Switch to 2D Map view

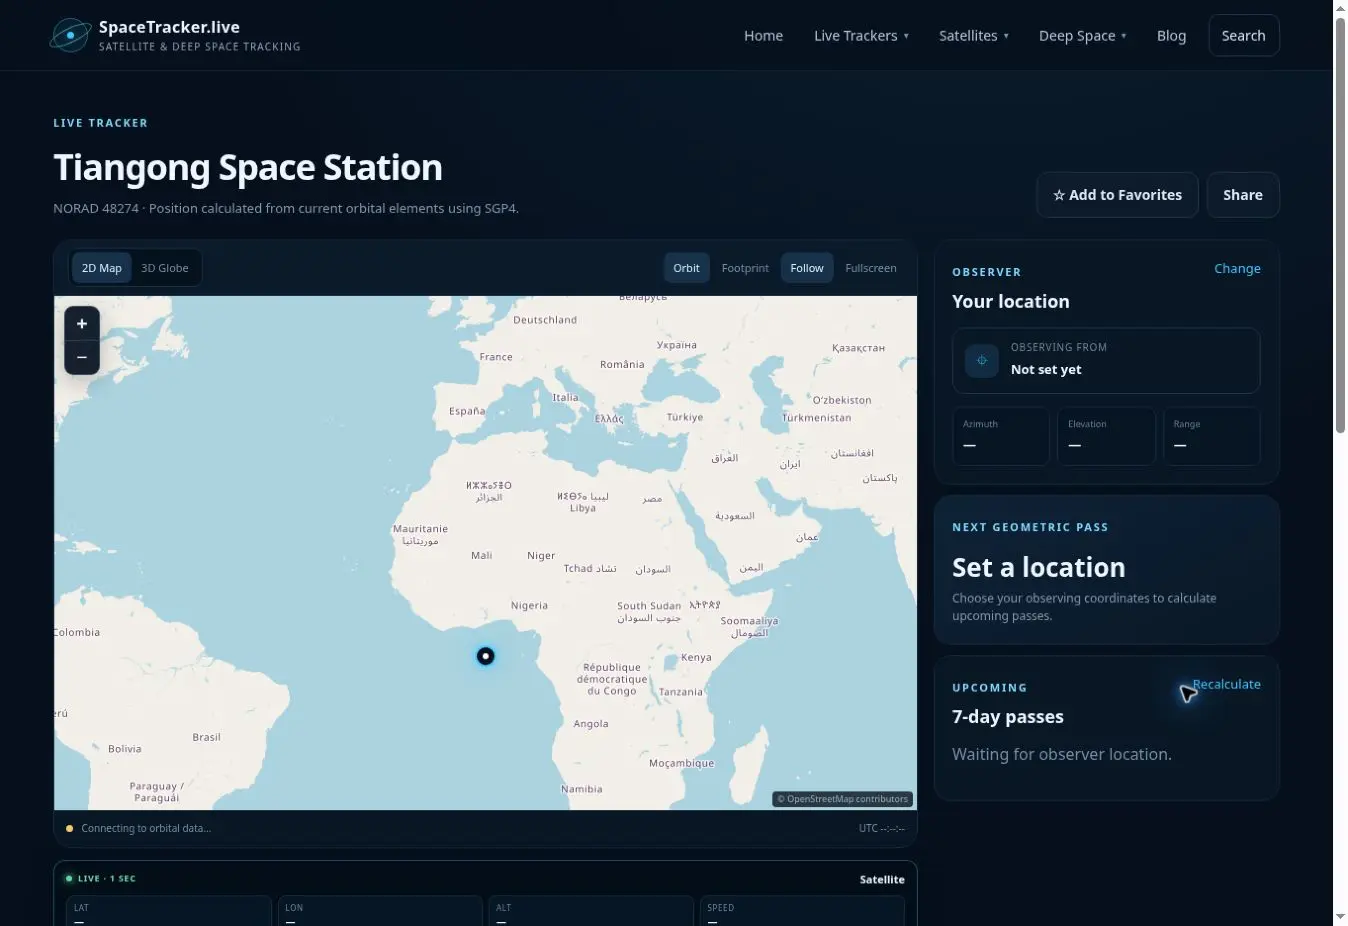coord(102,268)
